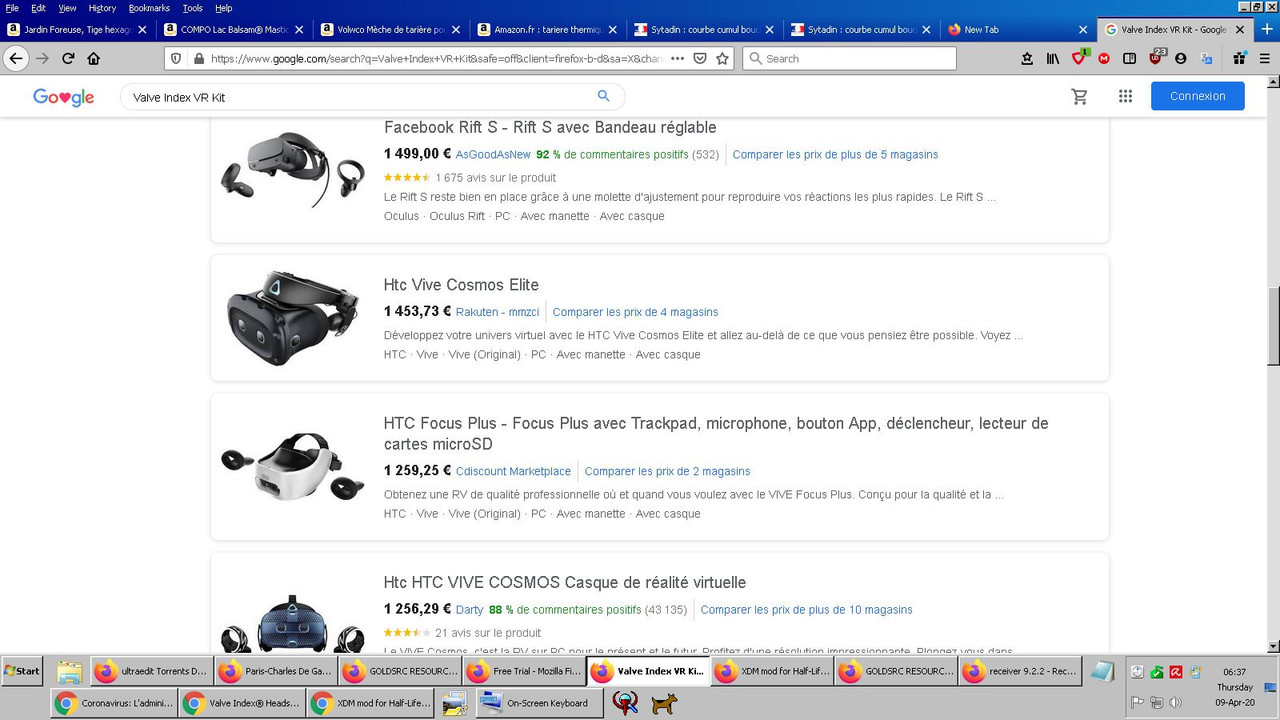Viewport: 1280px width, 720px height.
Task: Toggle the sidebar view icon
Action: [x=1129, y=58]
